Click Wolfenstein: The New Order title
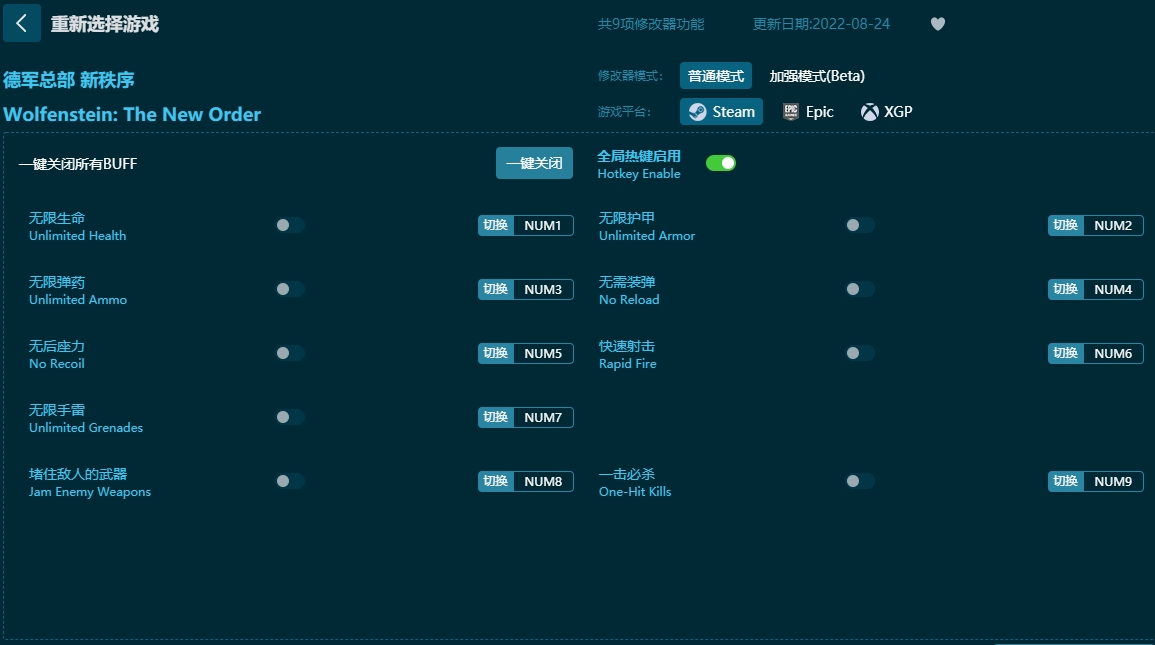 tap(132, 114)
